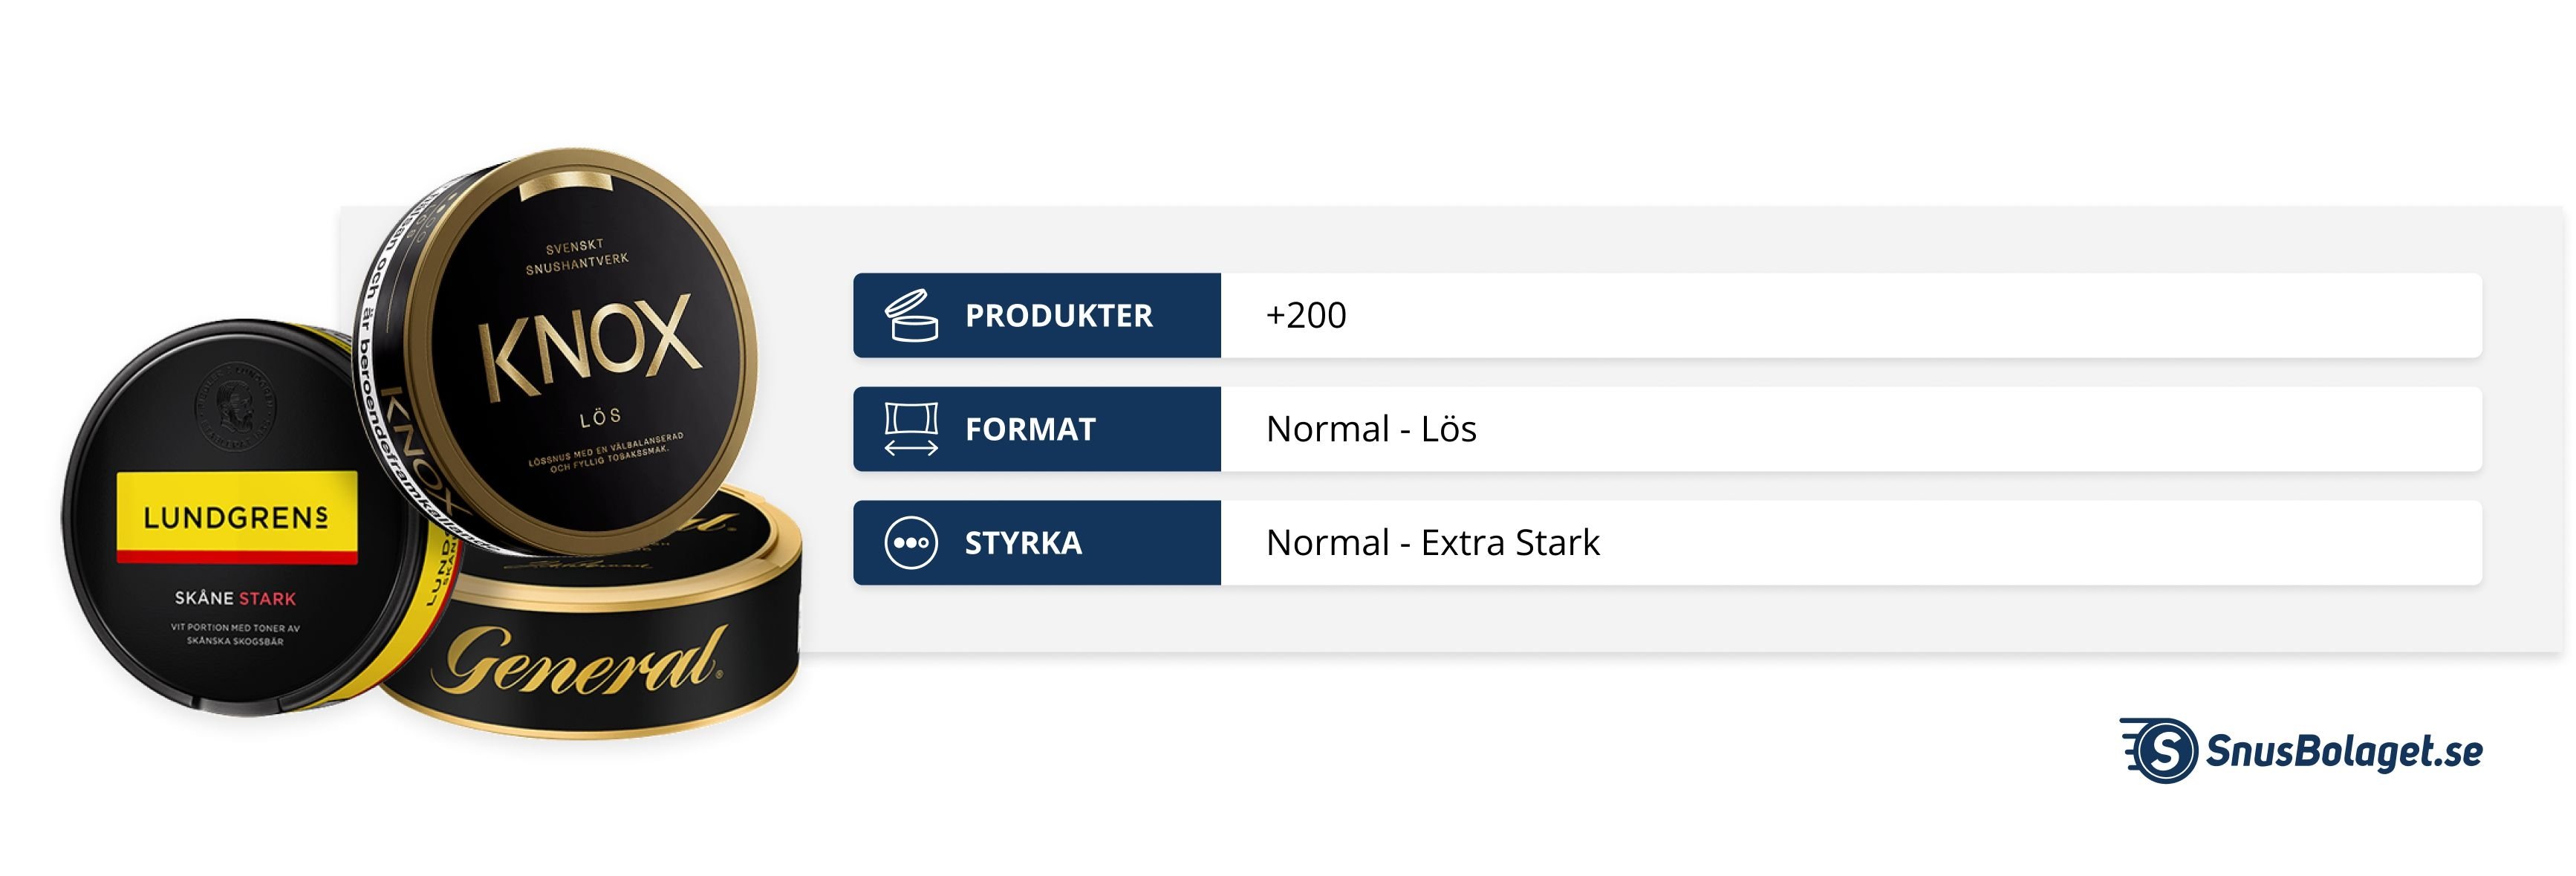Click the Normal - Extra Stark value

[1432, 543]
